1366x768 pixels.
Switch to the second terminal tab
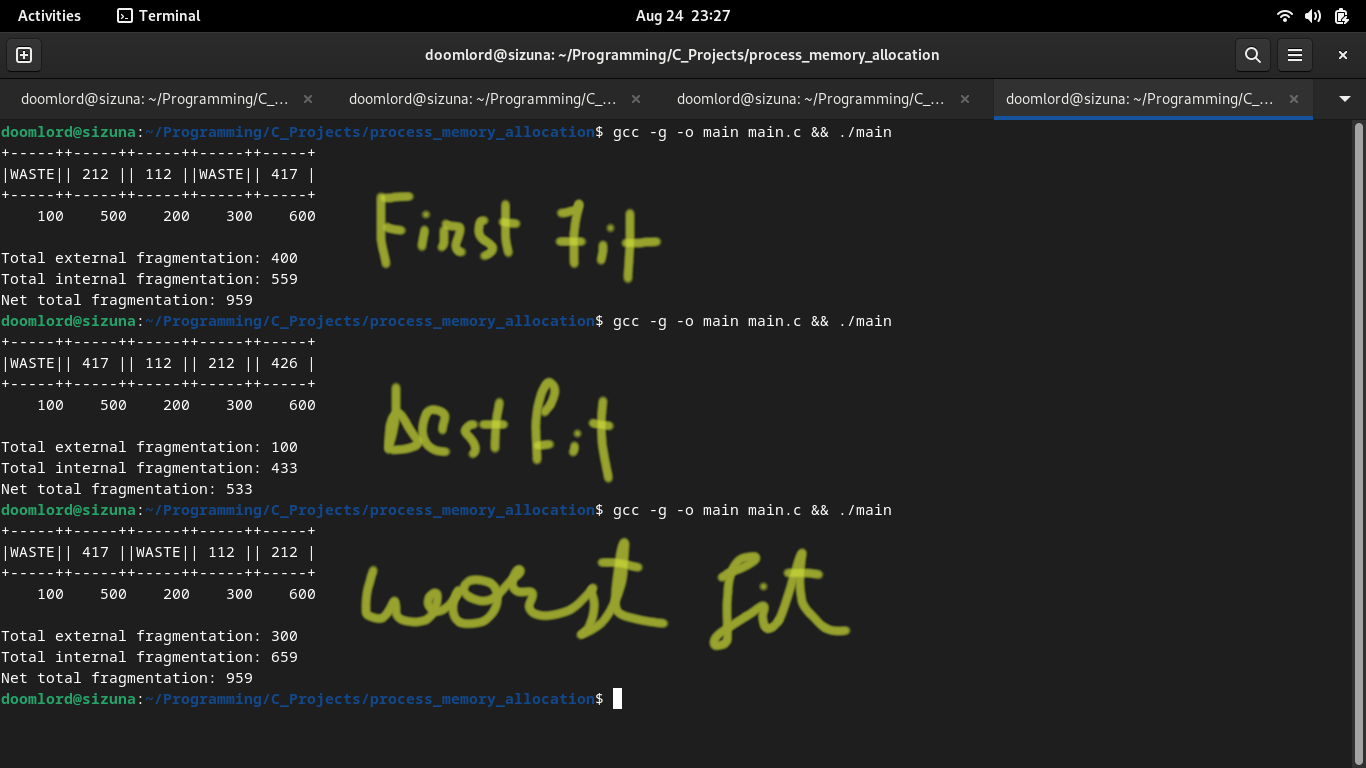click(483, 99)
